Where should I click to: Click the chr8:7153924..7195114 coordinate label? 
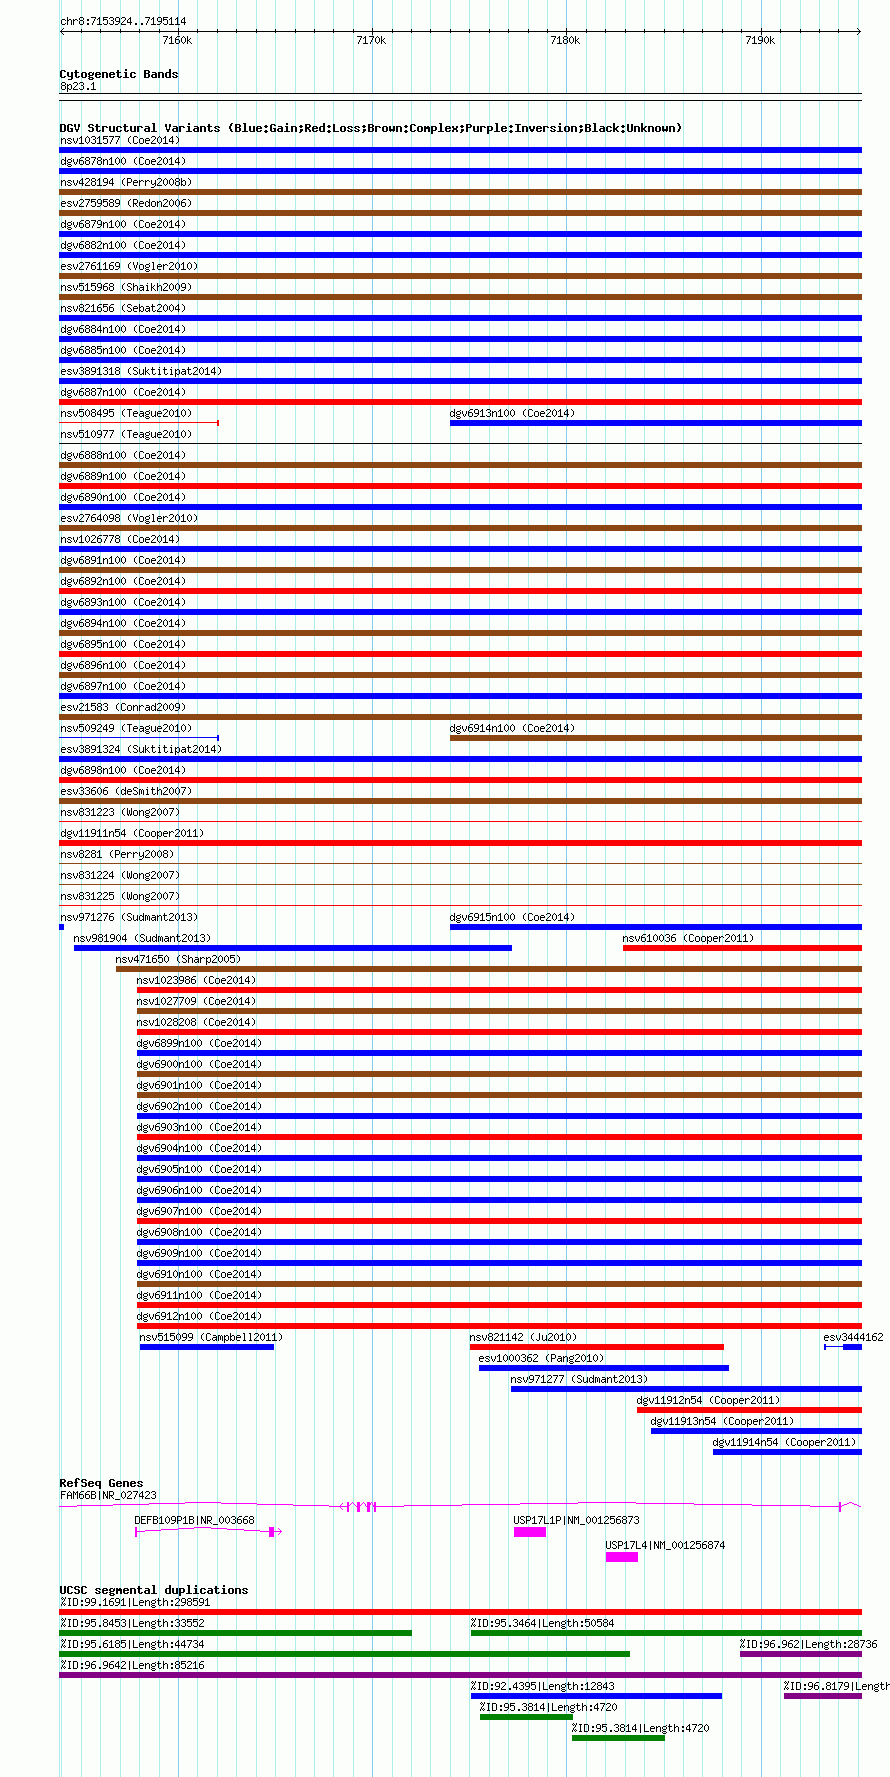click(123, 21)
